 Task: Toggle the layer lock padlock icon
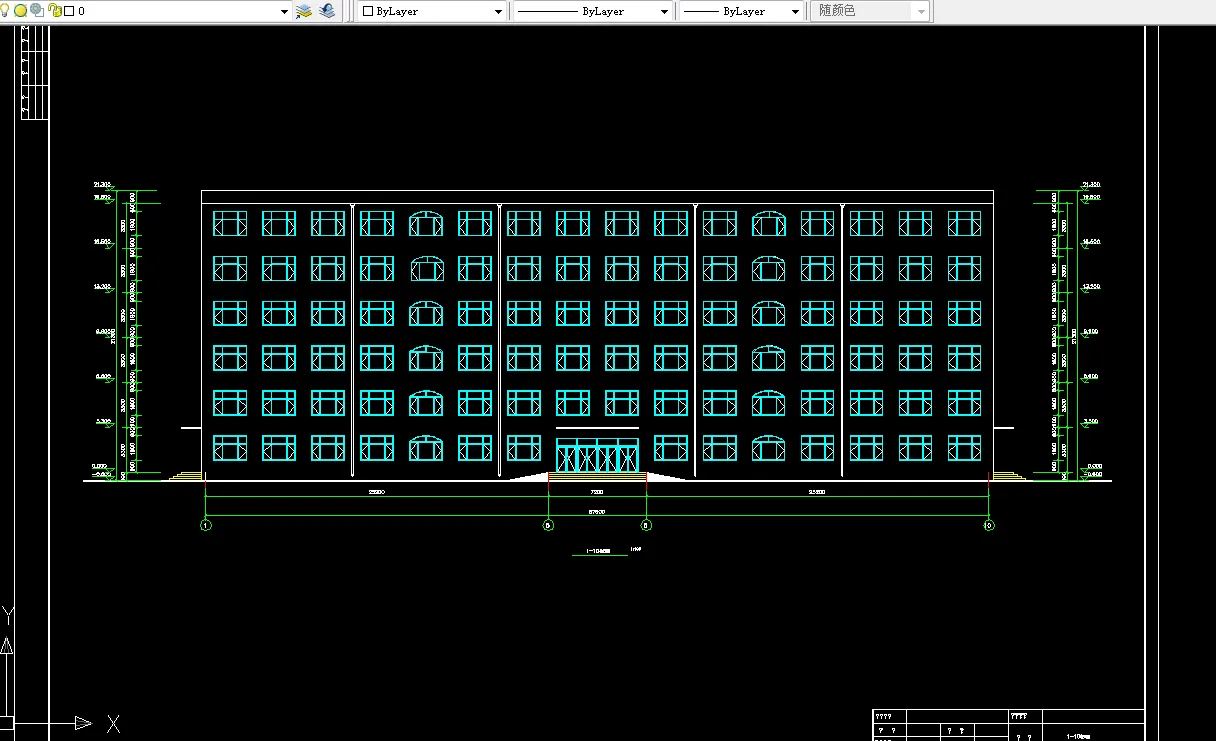[x=54, y=11]
